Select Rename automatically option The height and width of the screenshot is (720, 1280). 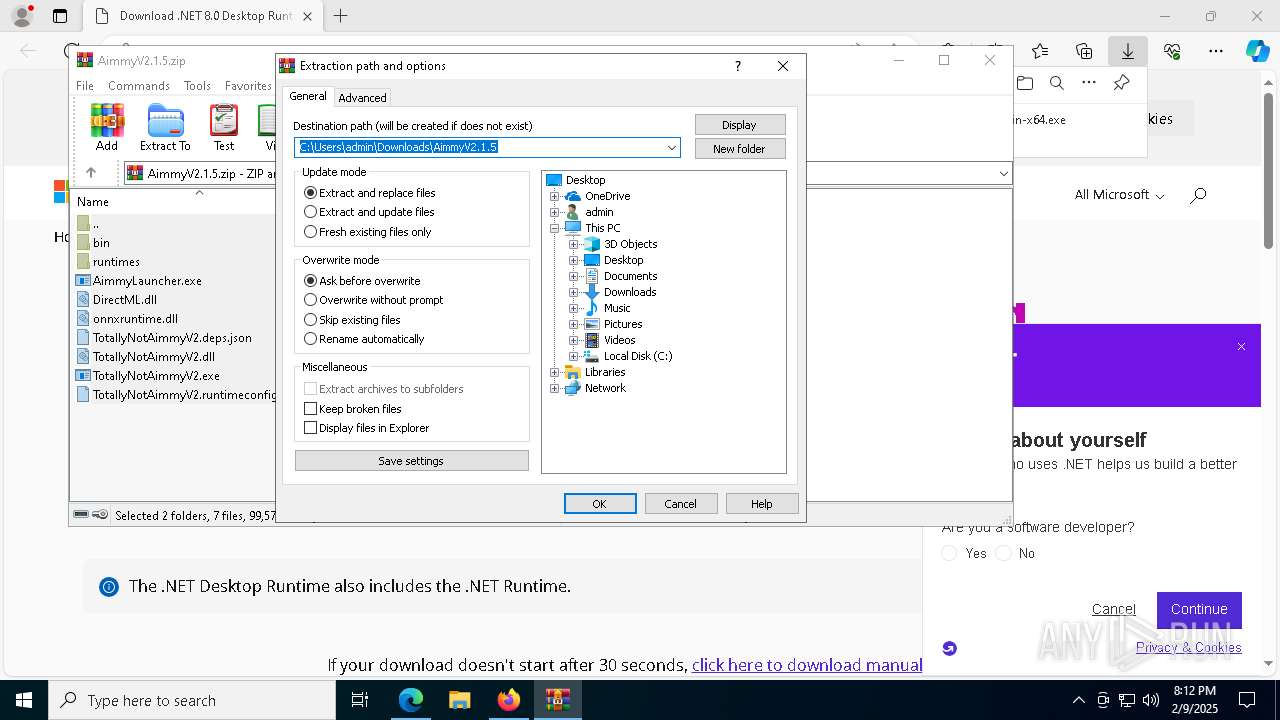click(364, 339)
